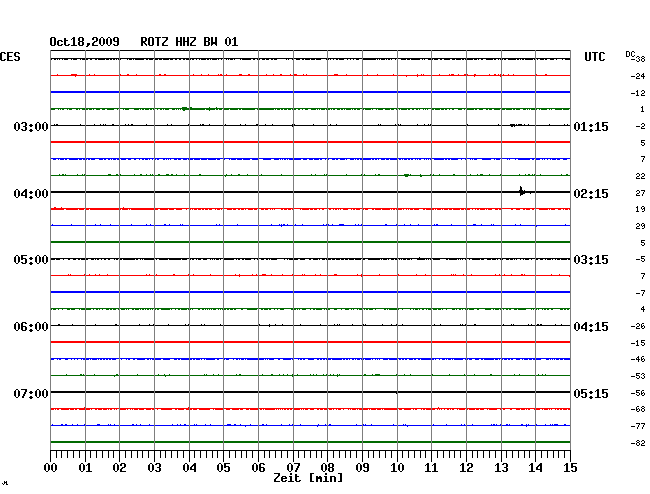Pick the 06 minute axis tick label
The width and height of the screenshot is (650, 494).
[x=258, y=468]
